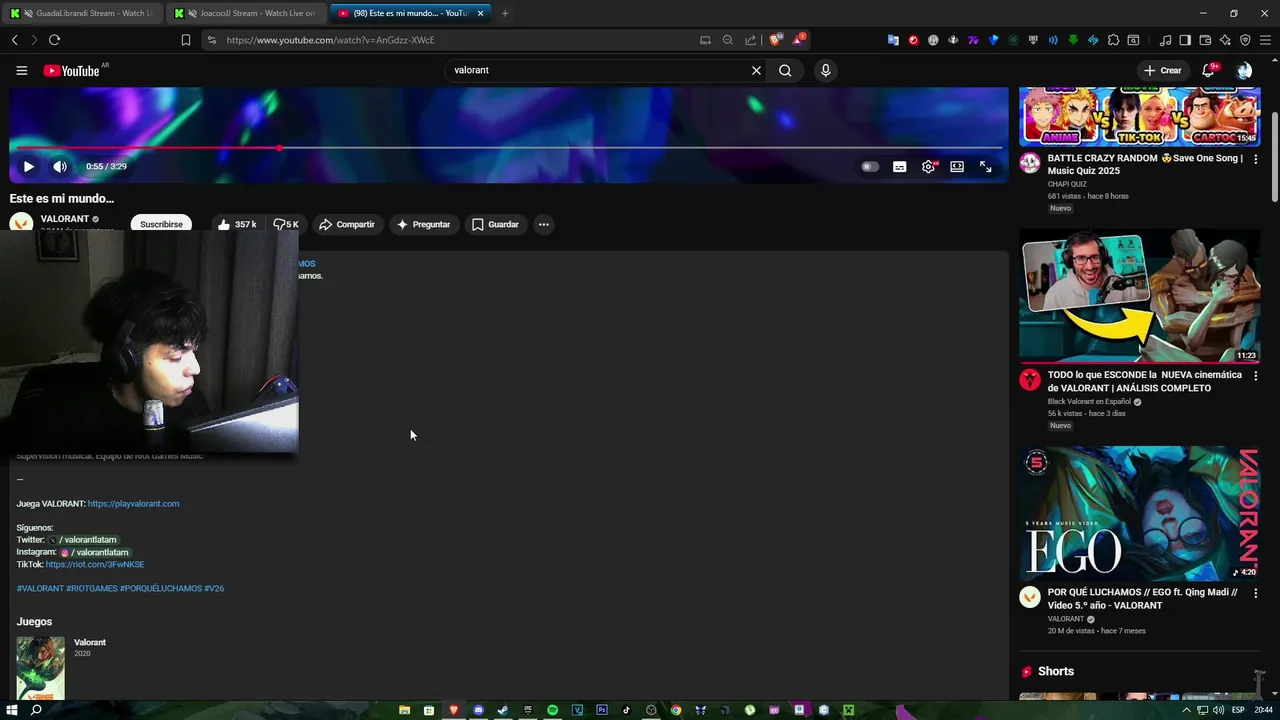Viewport: 1280px width, 720px height.
Task: Toggle the autoplay switch in the player
Action: pos(870,167)
